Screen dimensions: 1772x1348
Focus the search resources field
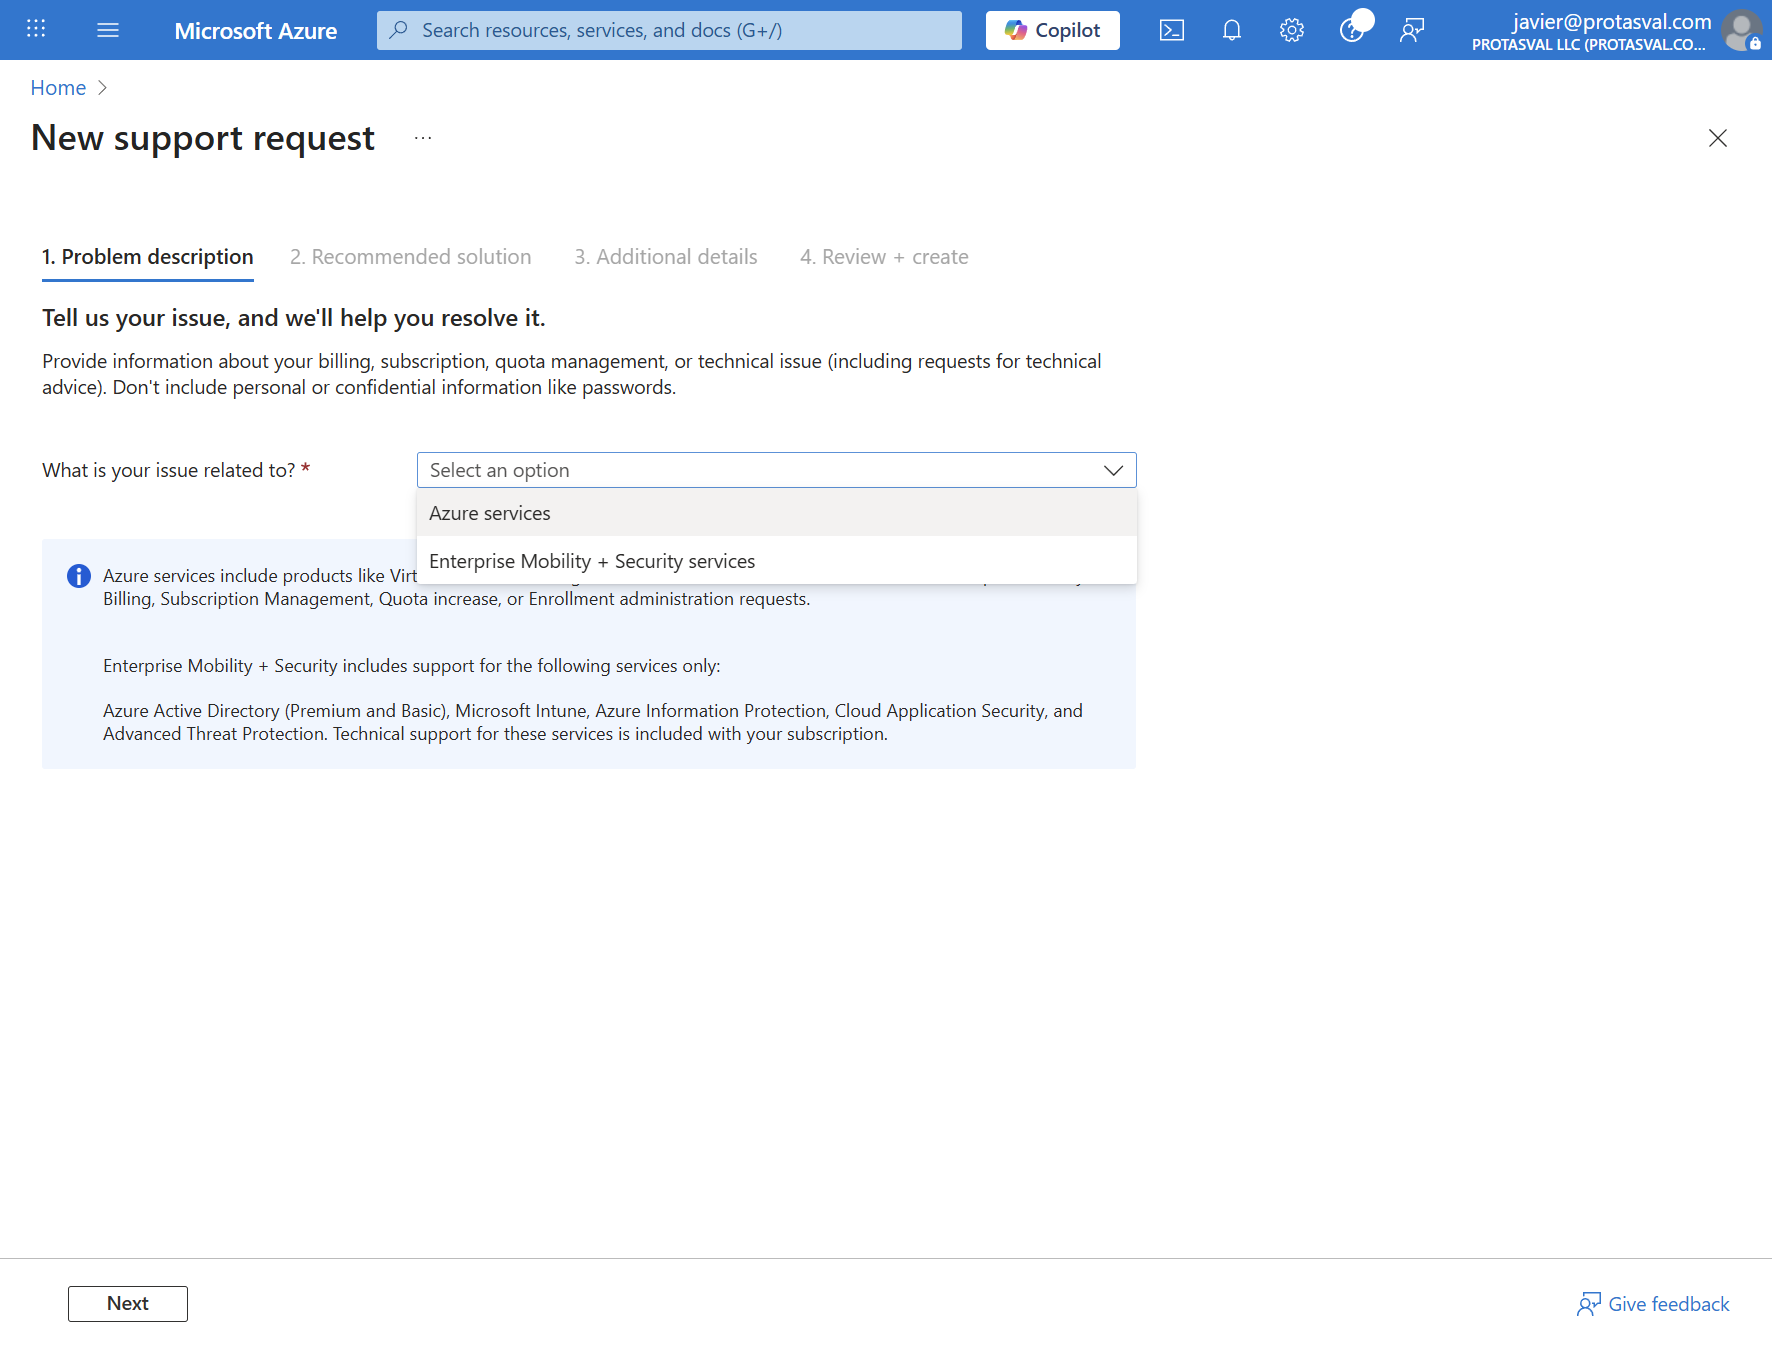click(669, 30)
